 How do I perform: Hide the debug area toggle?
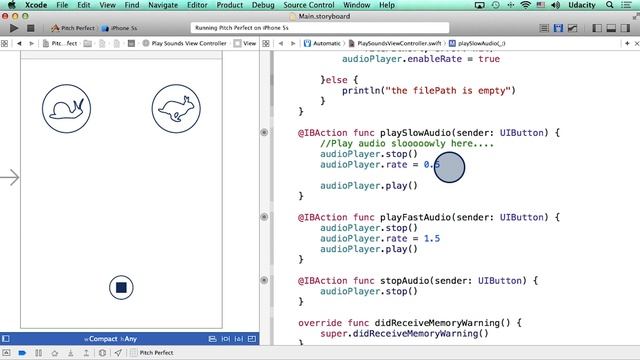7,353
